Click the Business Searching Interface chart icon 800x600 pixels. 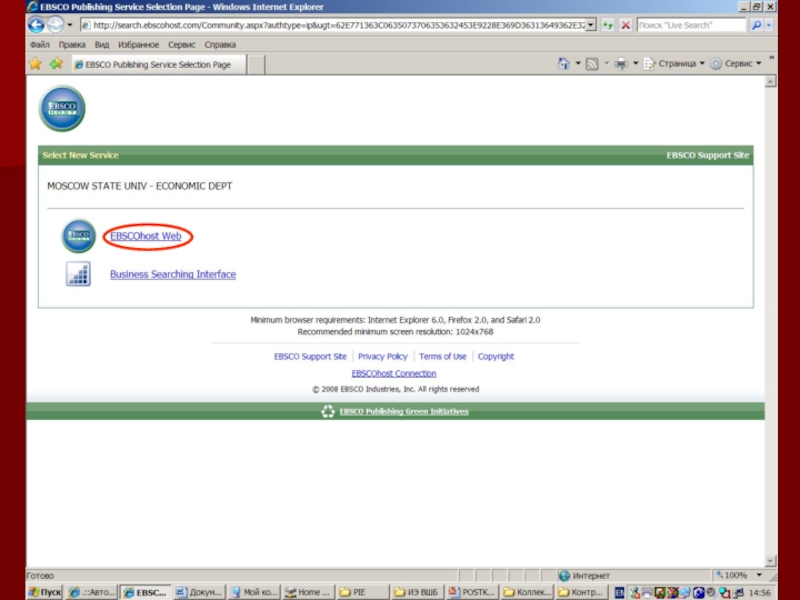78,274
